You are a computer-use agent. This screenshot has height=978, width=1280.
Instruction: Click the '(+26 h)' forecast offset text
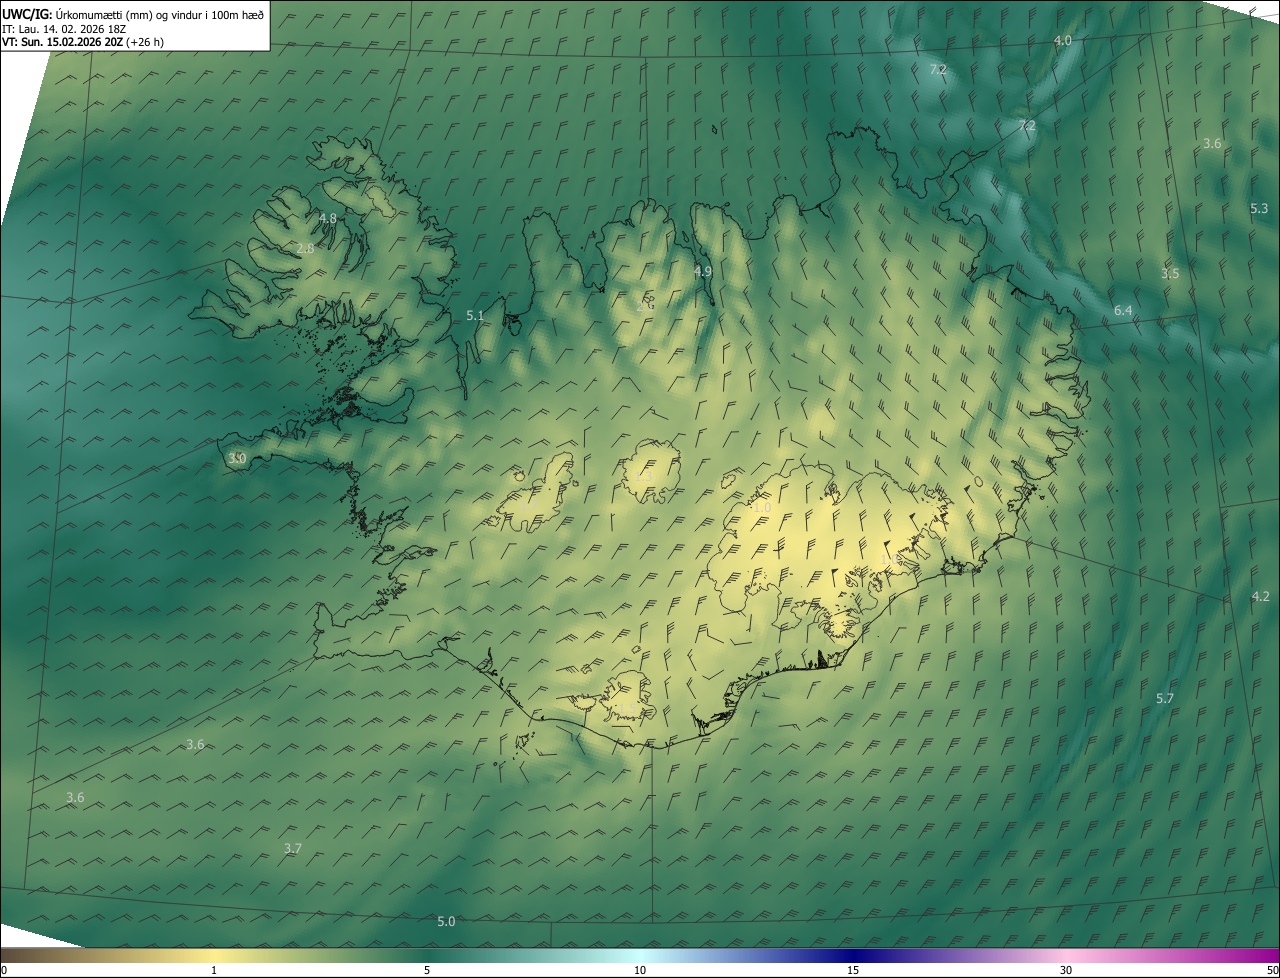coord(145,42)
